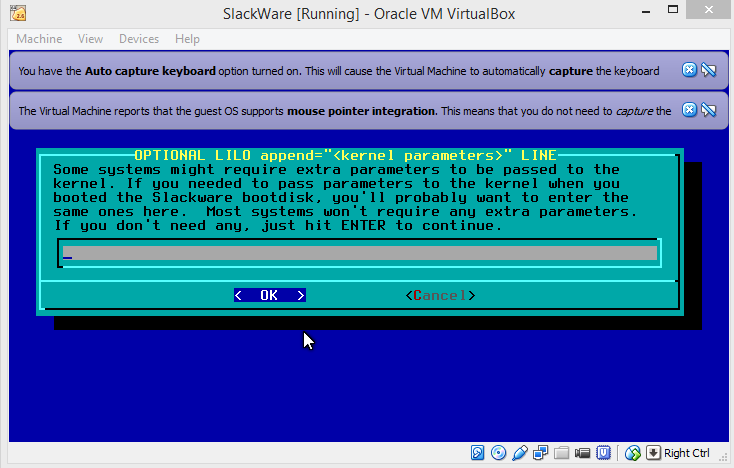Click the mouse integration status icon
This screenshot has width=734, height=468.
click(632, 453)
